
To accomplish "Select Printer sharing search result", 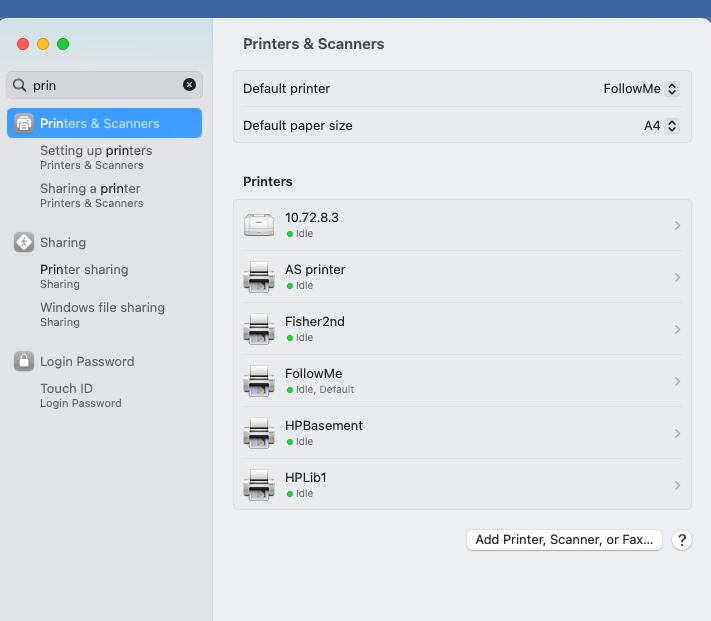I will click(x=84, y=276).
